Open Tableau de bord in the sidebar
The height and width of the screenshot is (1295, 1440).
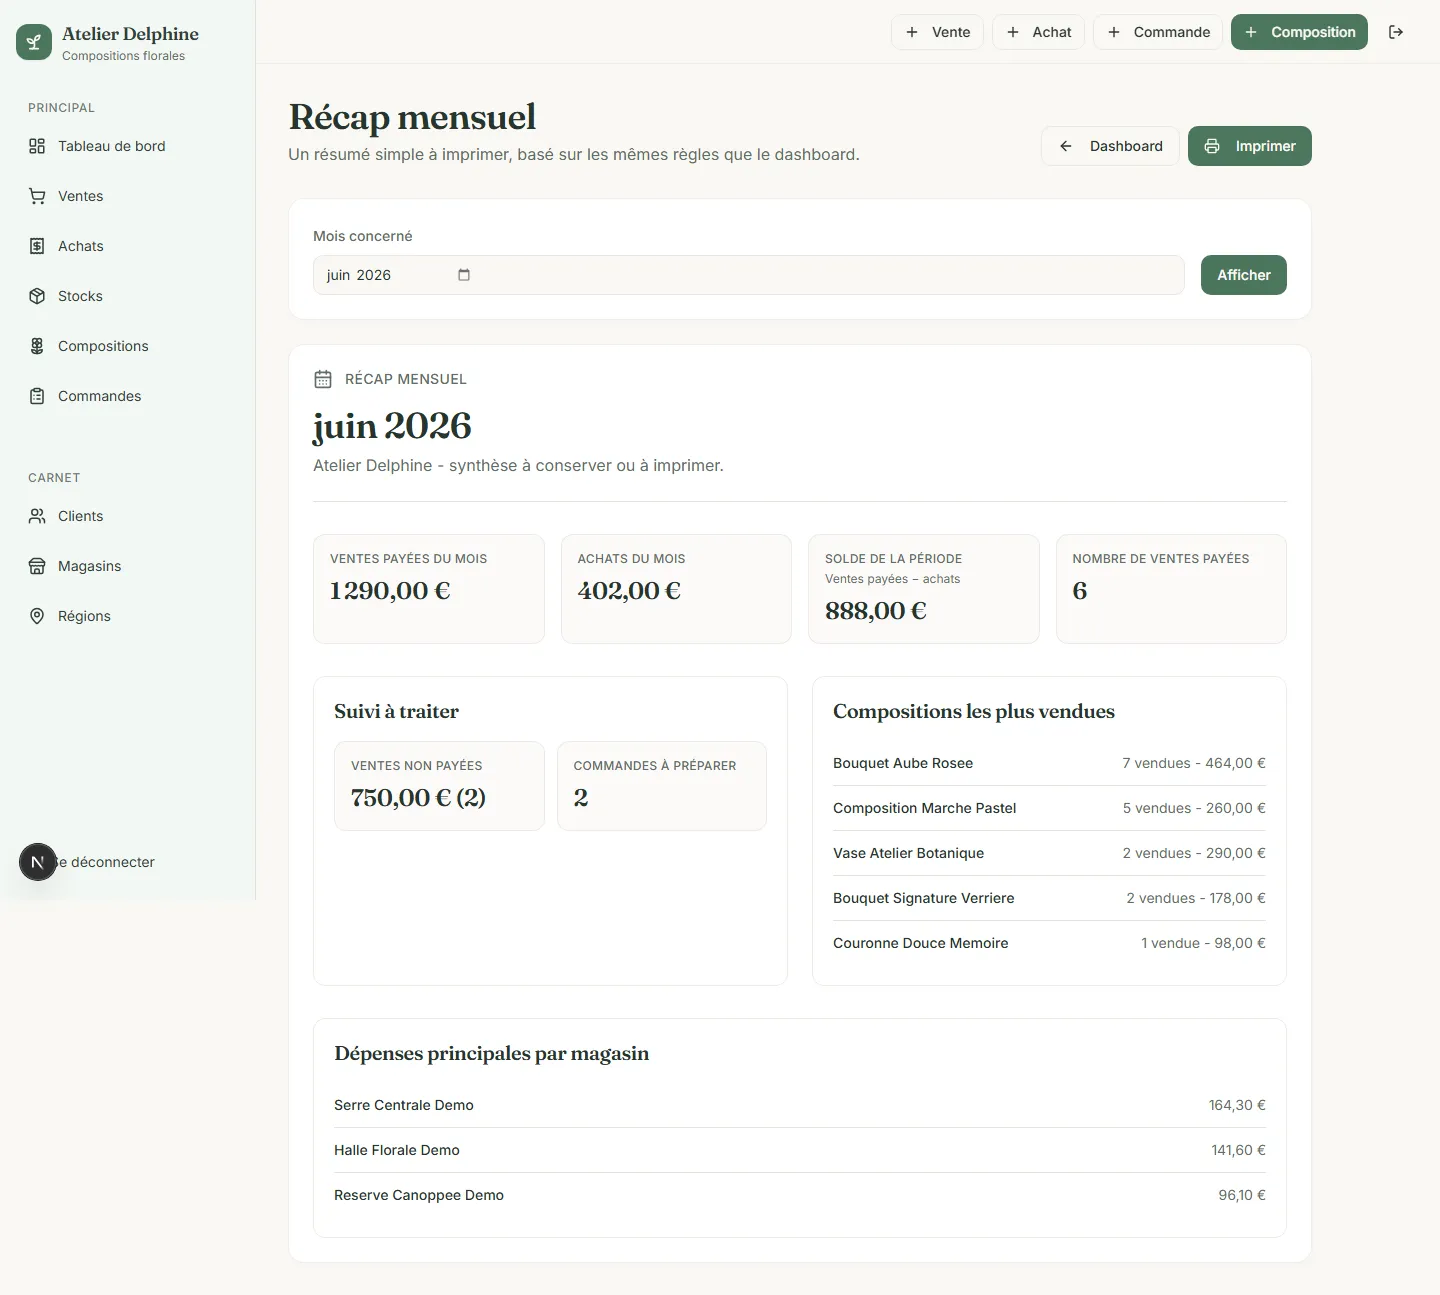127,146
